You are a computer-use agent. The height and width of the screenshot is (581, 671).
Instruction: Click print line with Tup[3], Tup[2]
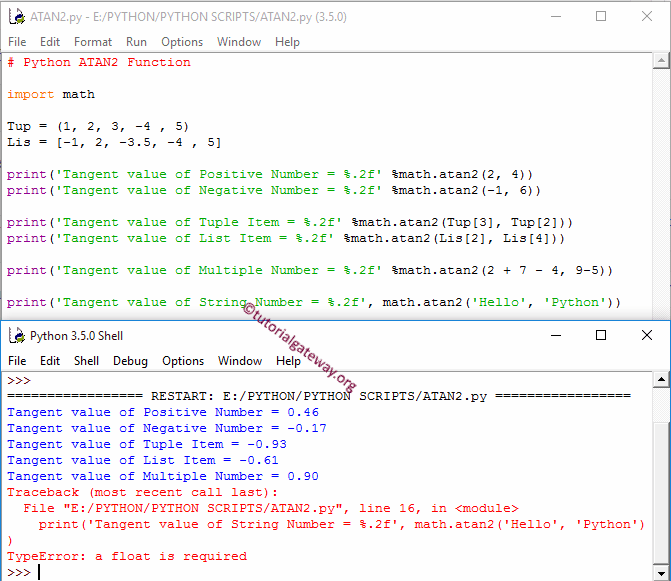[290, 222]
